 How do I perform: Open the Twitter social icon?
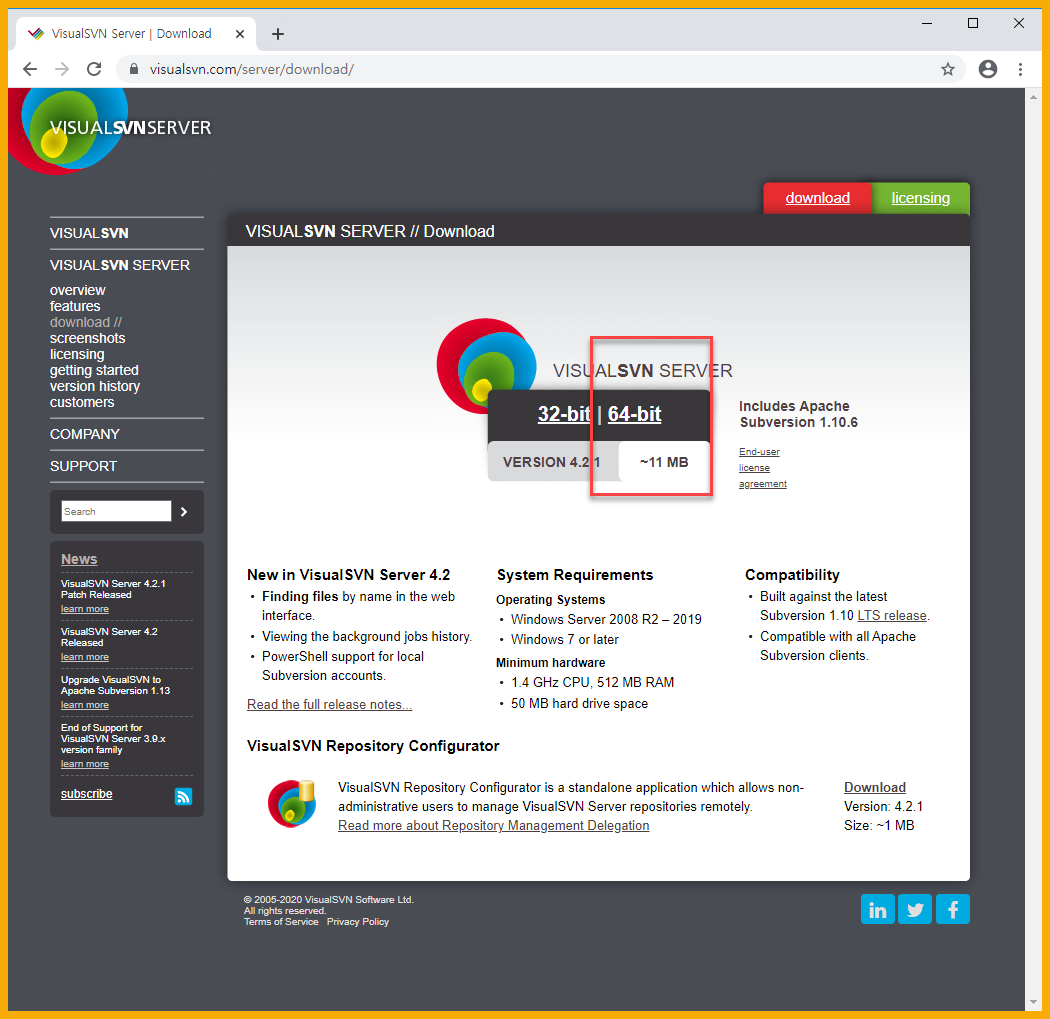[x=915, y=909]
